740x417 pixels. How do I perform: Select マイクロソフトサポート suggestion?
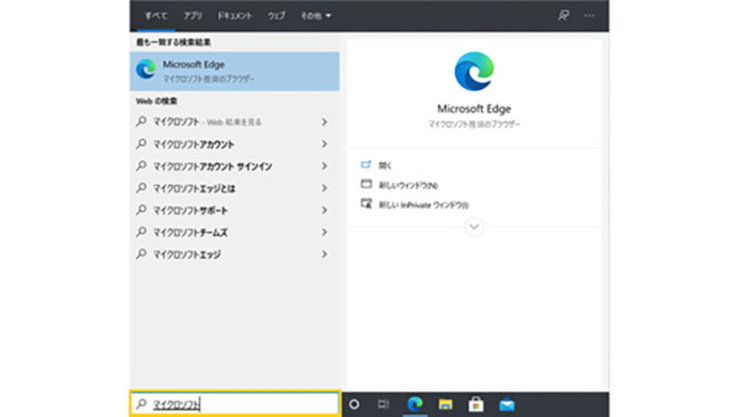click(235, 210)
